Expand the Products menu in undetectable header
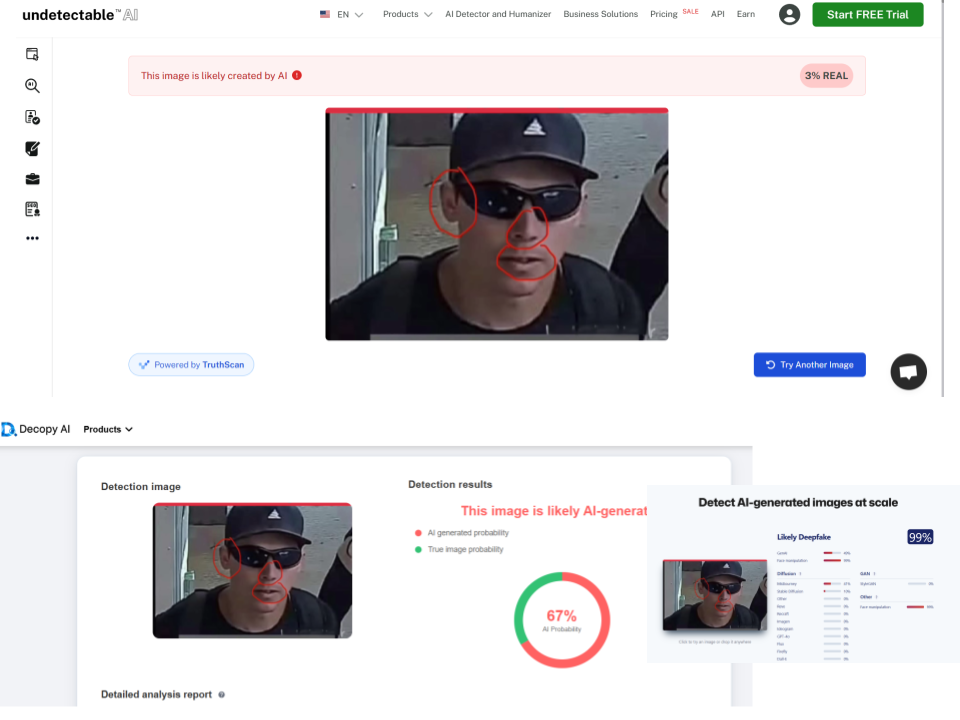Image resolution: width=960 pixels, height=720 pixels. tap(407, 15)
